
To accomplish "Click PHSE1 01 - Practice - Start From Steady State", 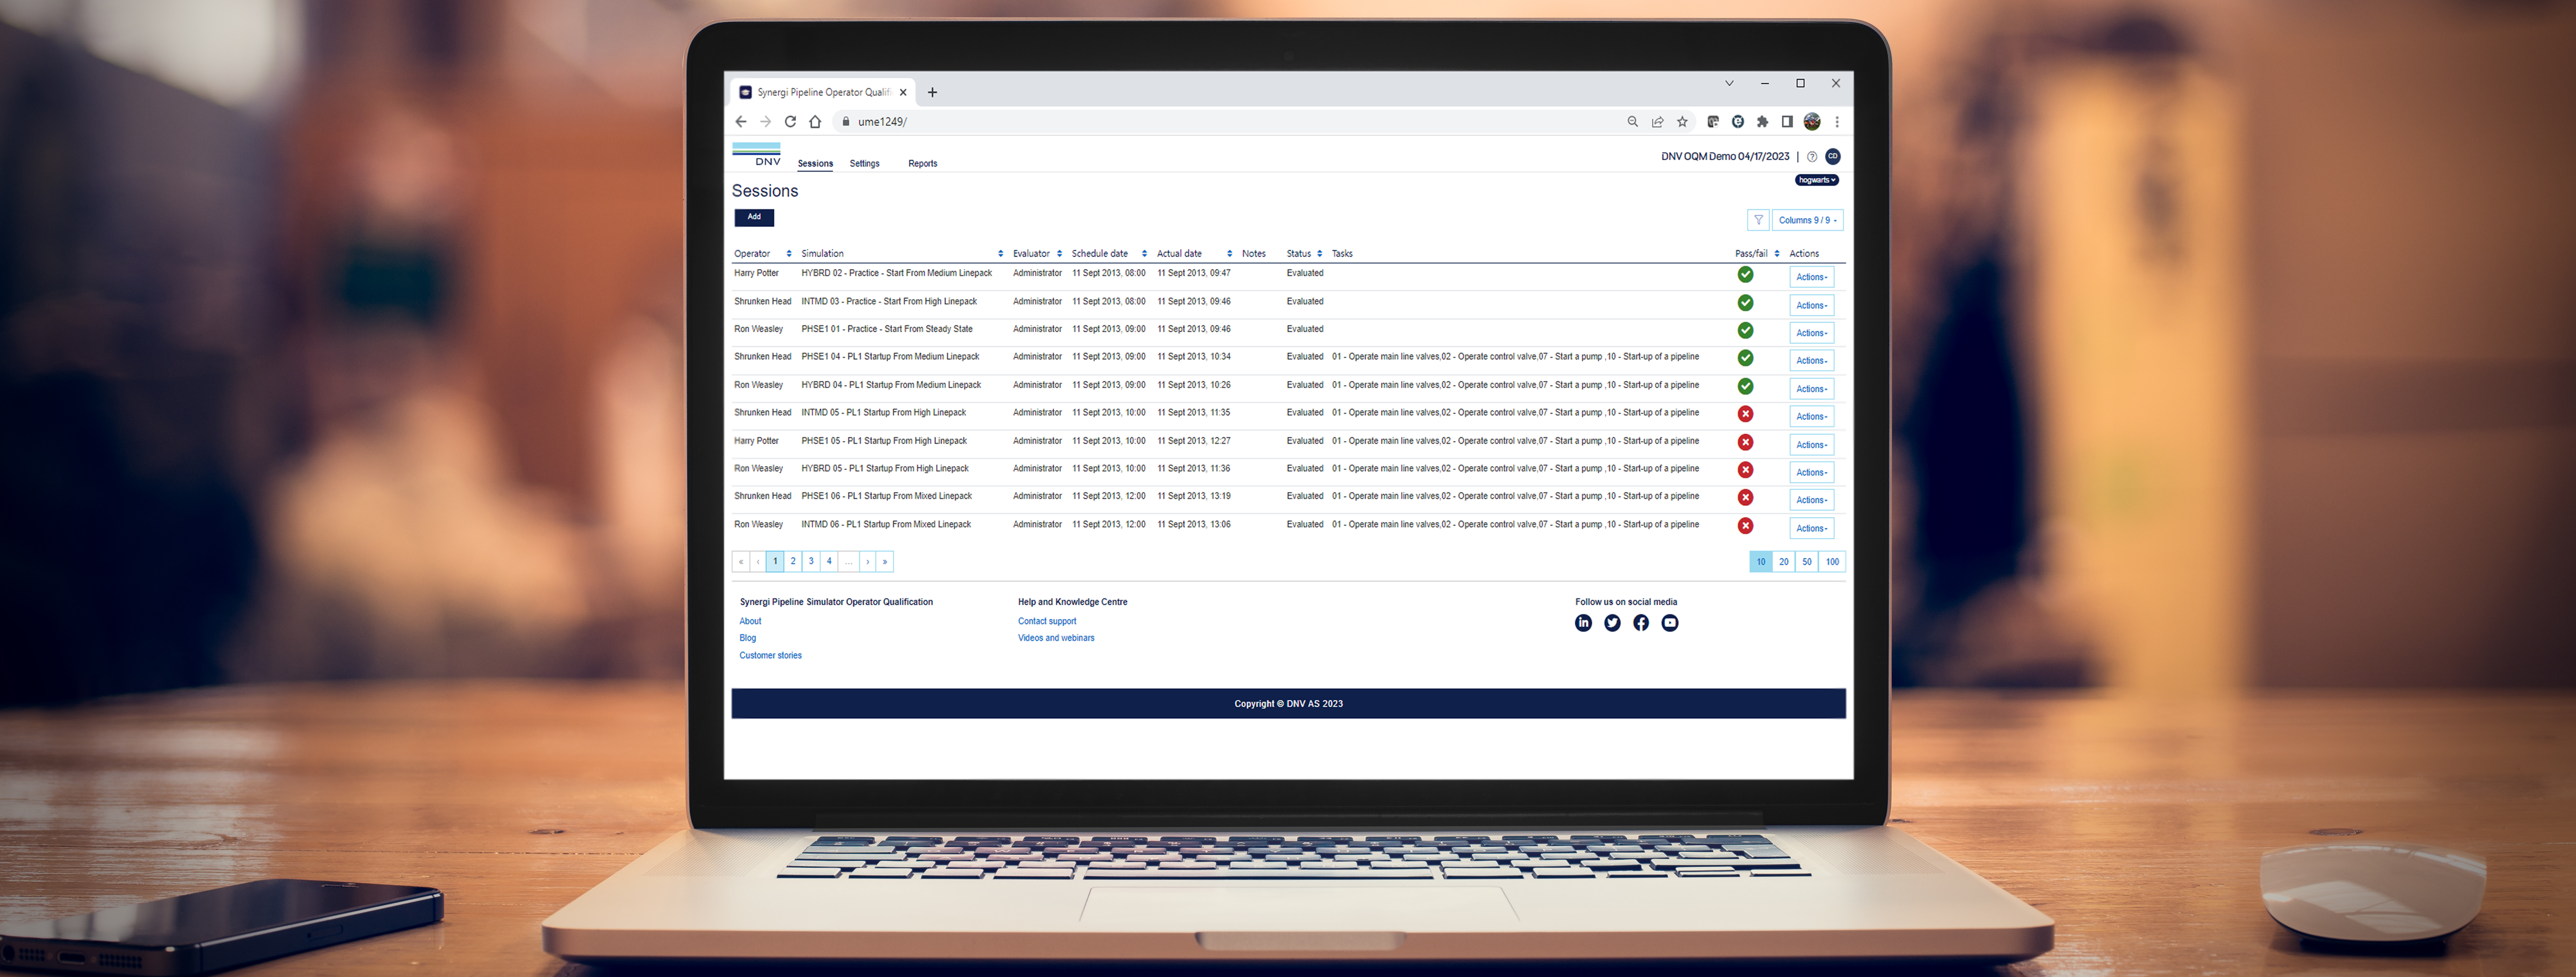I will point(887,329).
